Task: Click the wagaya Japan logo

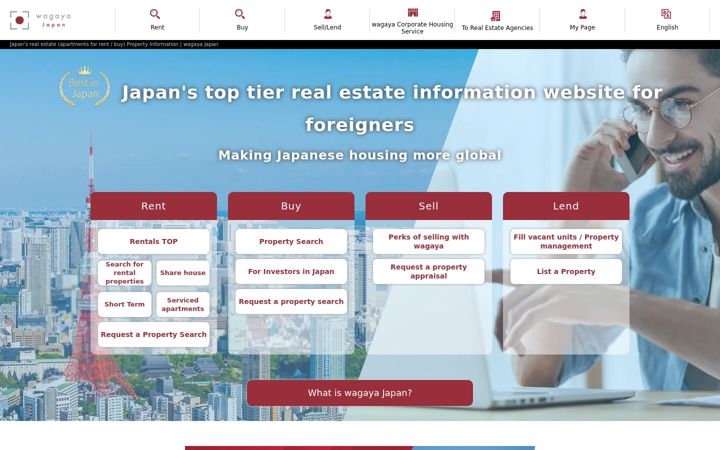Action: (40, 20)
